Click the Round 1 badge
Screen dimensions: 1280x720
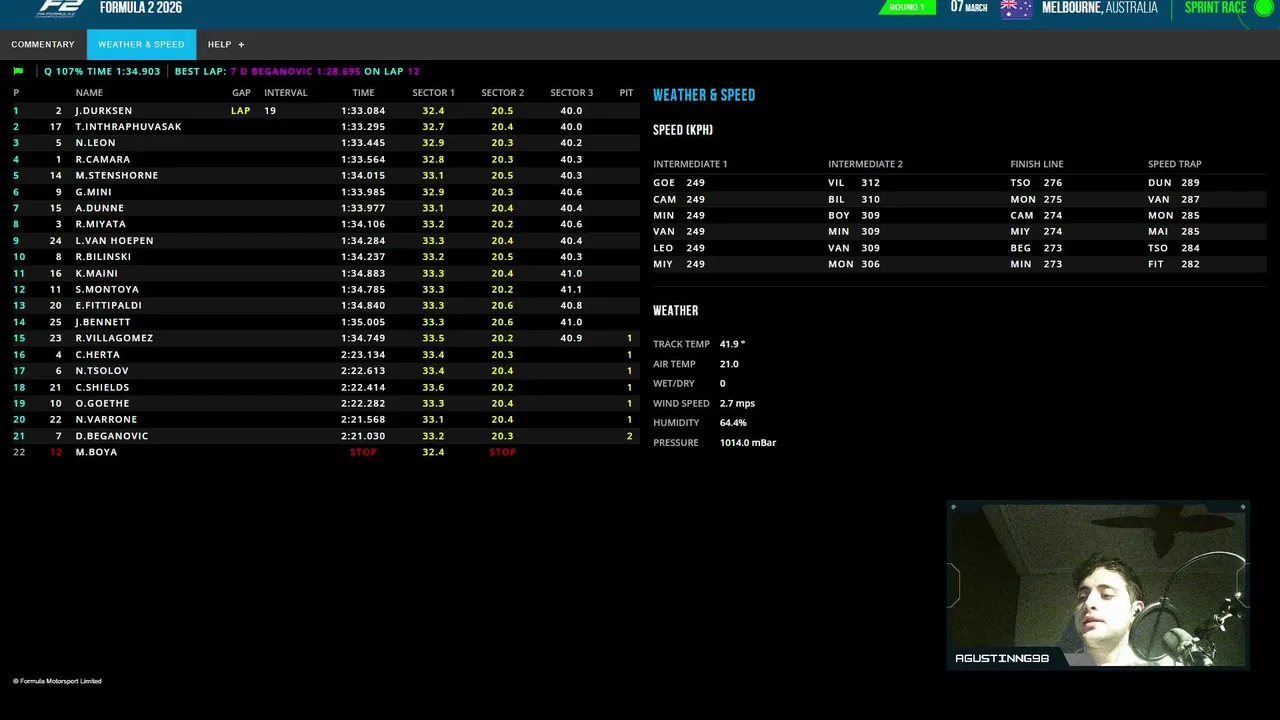point(907,8)
